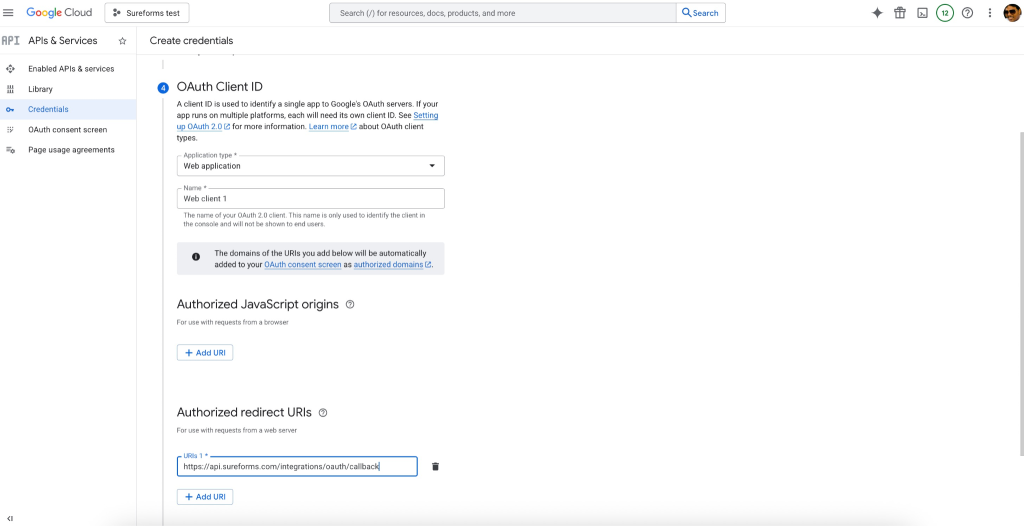Viewport: 1024px width, 526px height.
Task: Collapse the sidebar navigation panel
Action: click(x=10, y=518)
